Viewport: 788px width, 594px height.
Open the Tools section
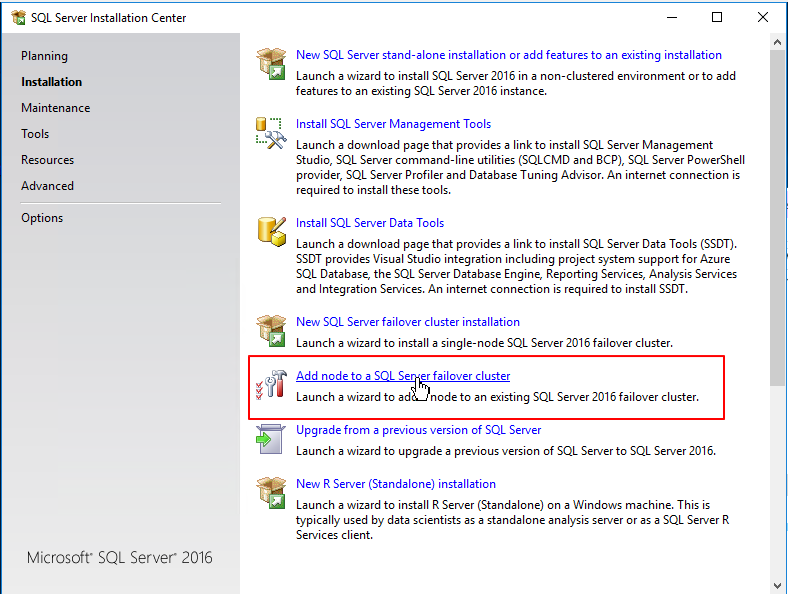pos(35,134)
